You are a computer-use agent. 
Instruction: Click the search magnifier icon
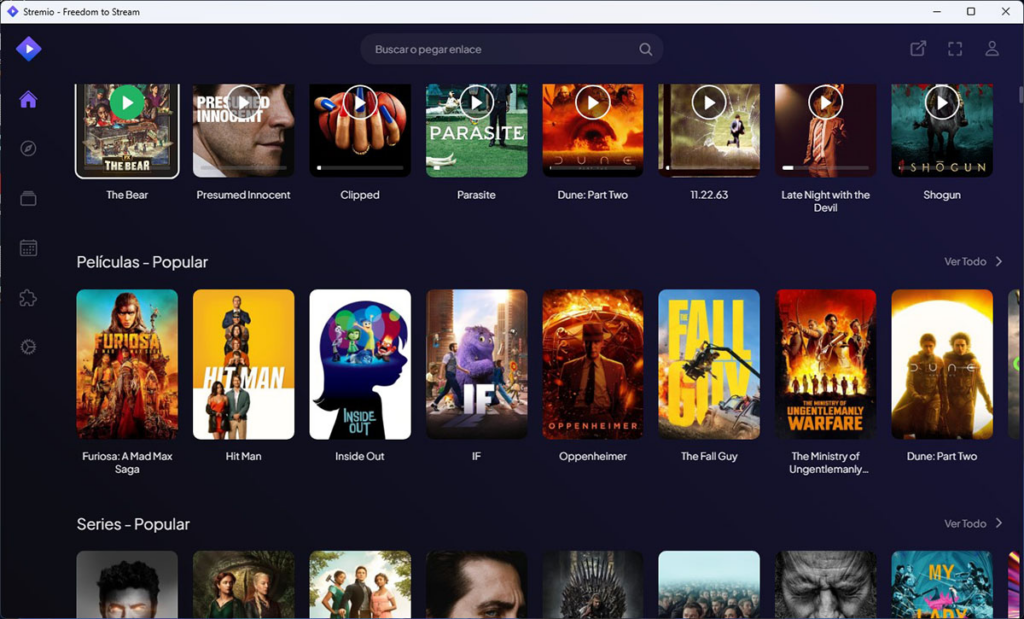point(645,50)
